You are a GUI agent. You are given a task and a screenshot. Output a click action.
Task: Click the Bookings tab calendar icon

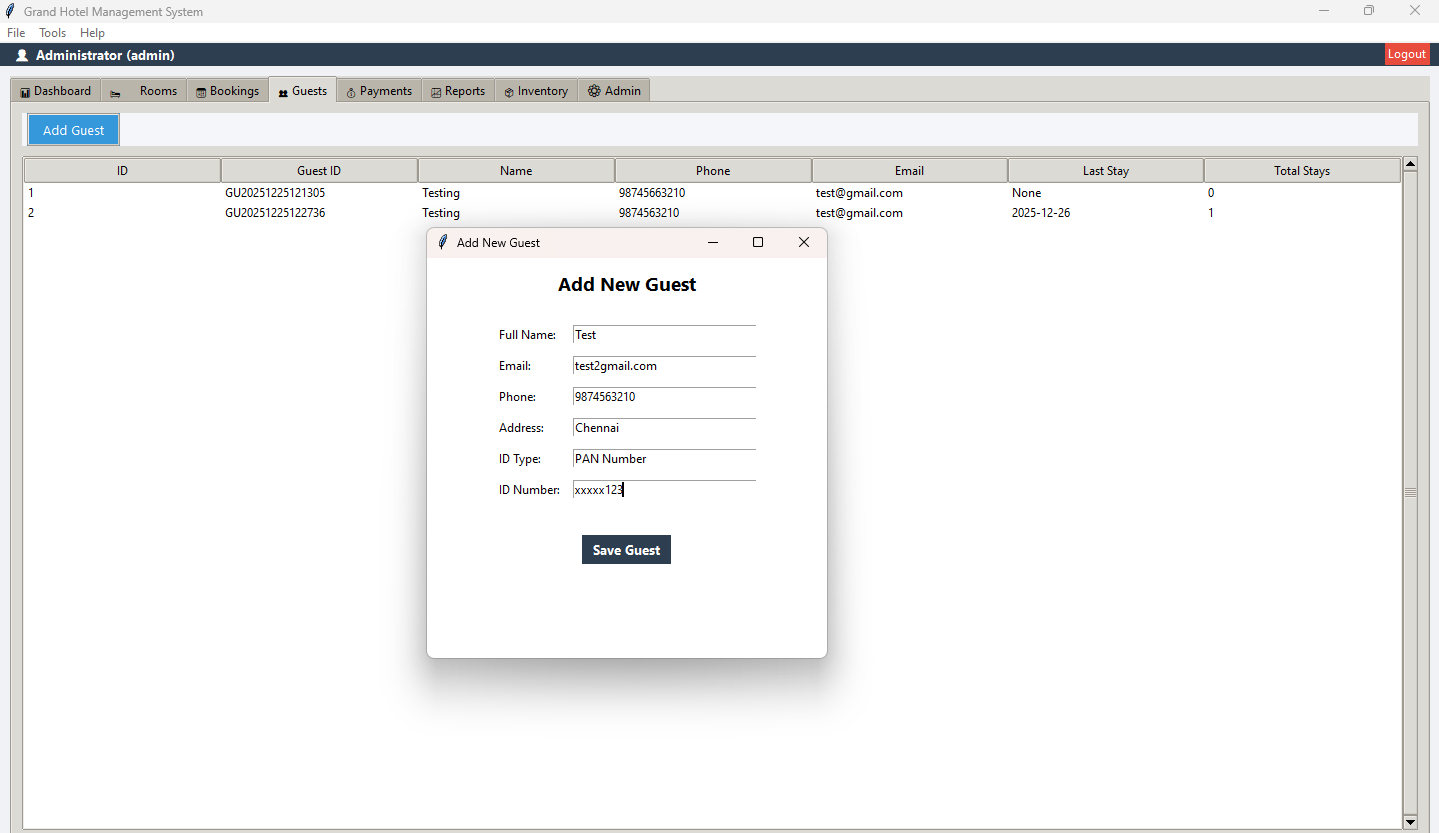201,92
